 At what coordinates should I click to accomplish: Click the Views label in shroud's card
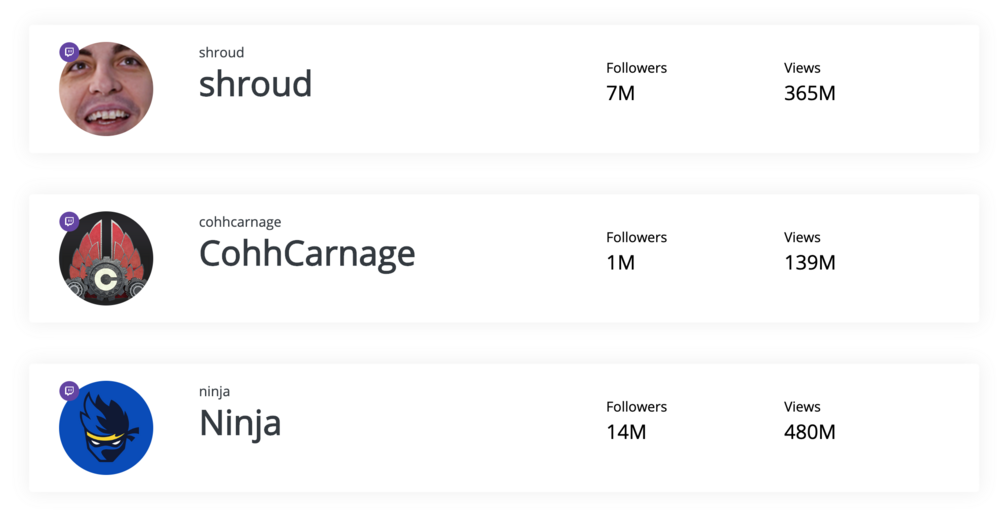[x=802, y=68]
